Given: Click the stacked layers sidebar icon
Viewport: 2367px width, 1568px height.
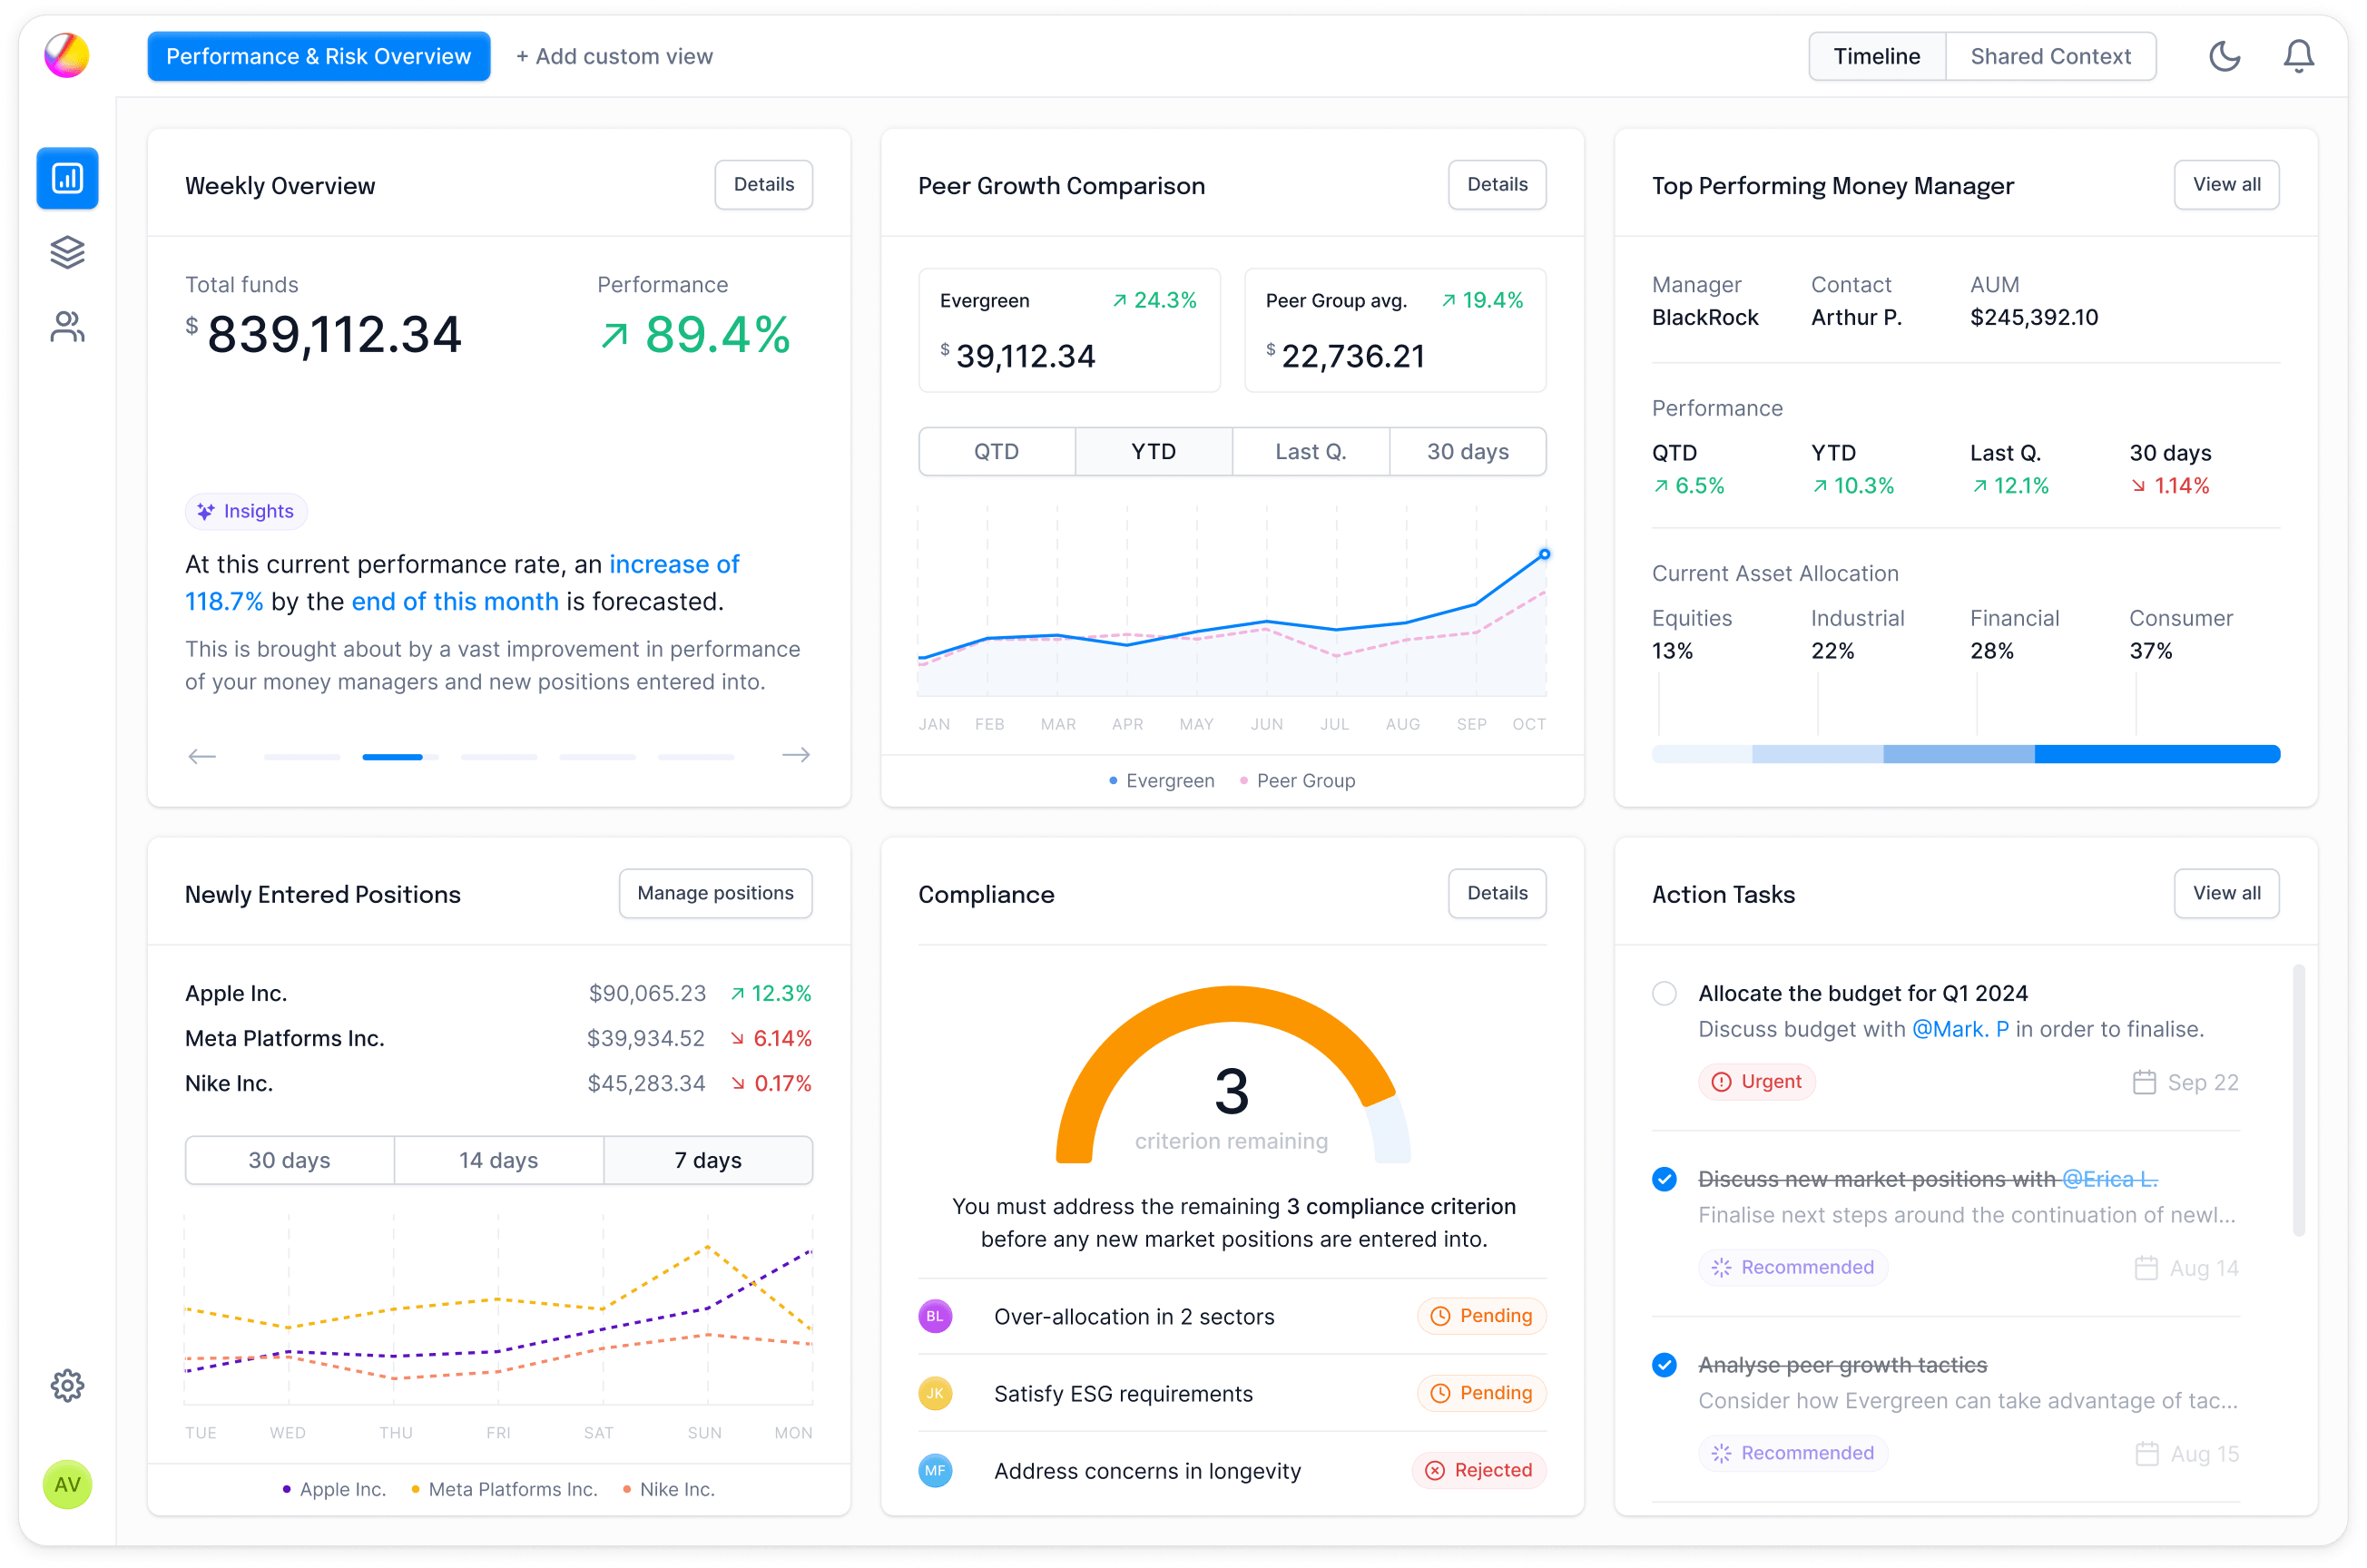Looking at the screenshot, I should pos(67,252).
